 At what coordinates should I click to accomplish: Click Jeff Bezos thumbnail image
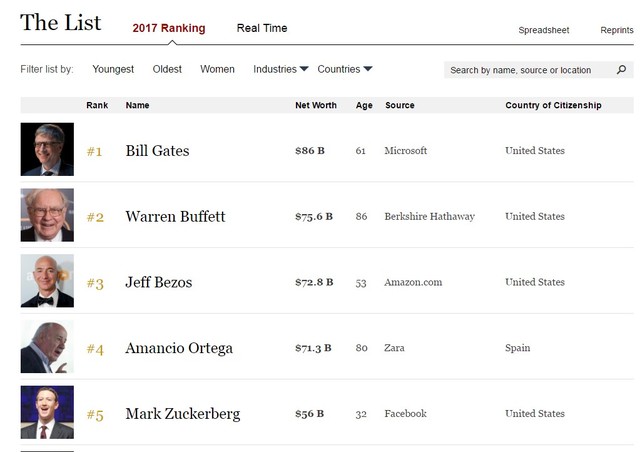(x=47, y=282)
